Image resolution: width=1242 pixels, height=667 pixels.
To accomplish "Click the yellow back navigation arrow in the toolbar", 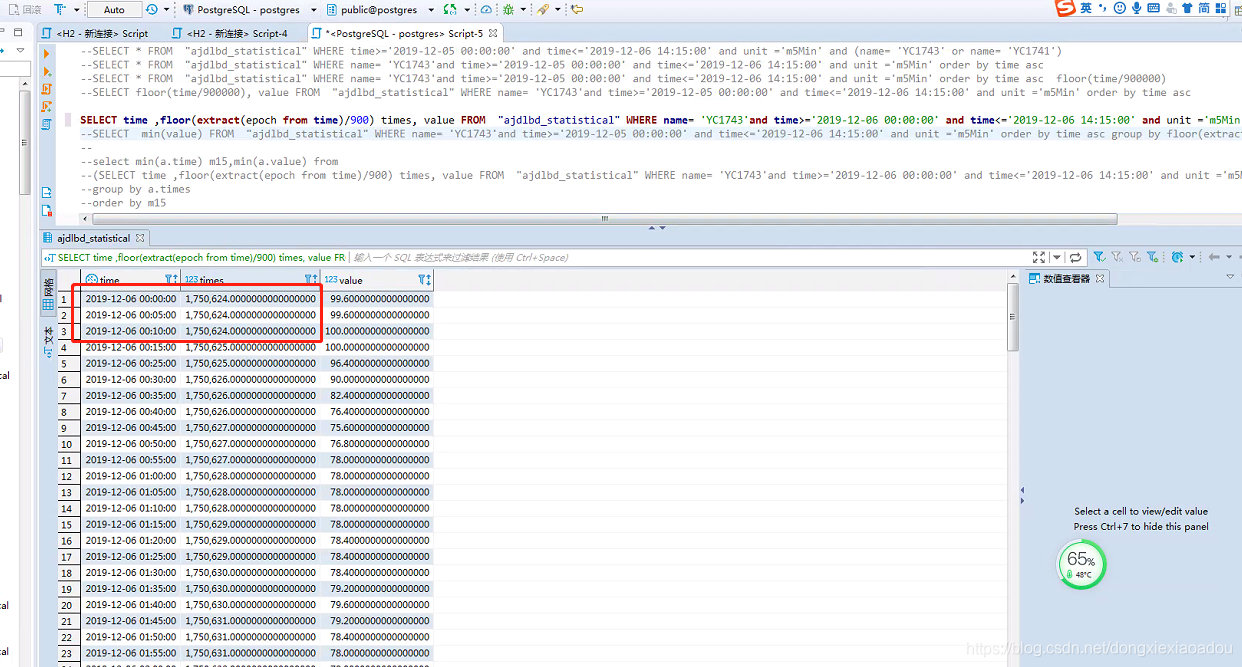I will coord(577,9).
